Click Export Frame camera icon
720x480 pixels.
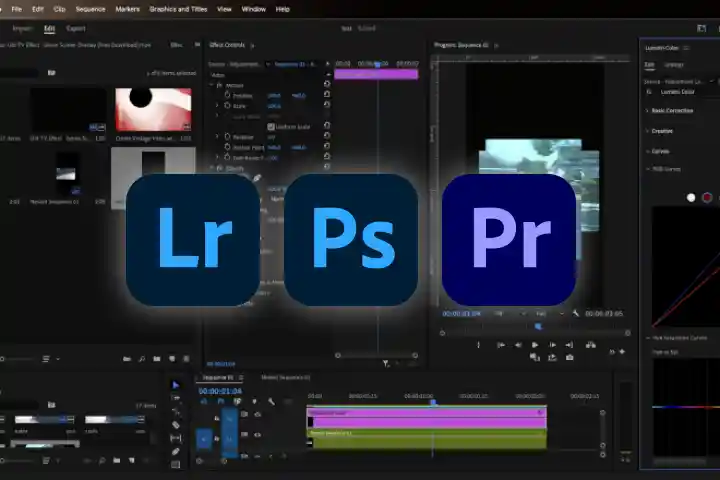[569, 357]
